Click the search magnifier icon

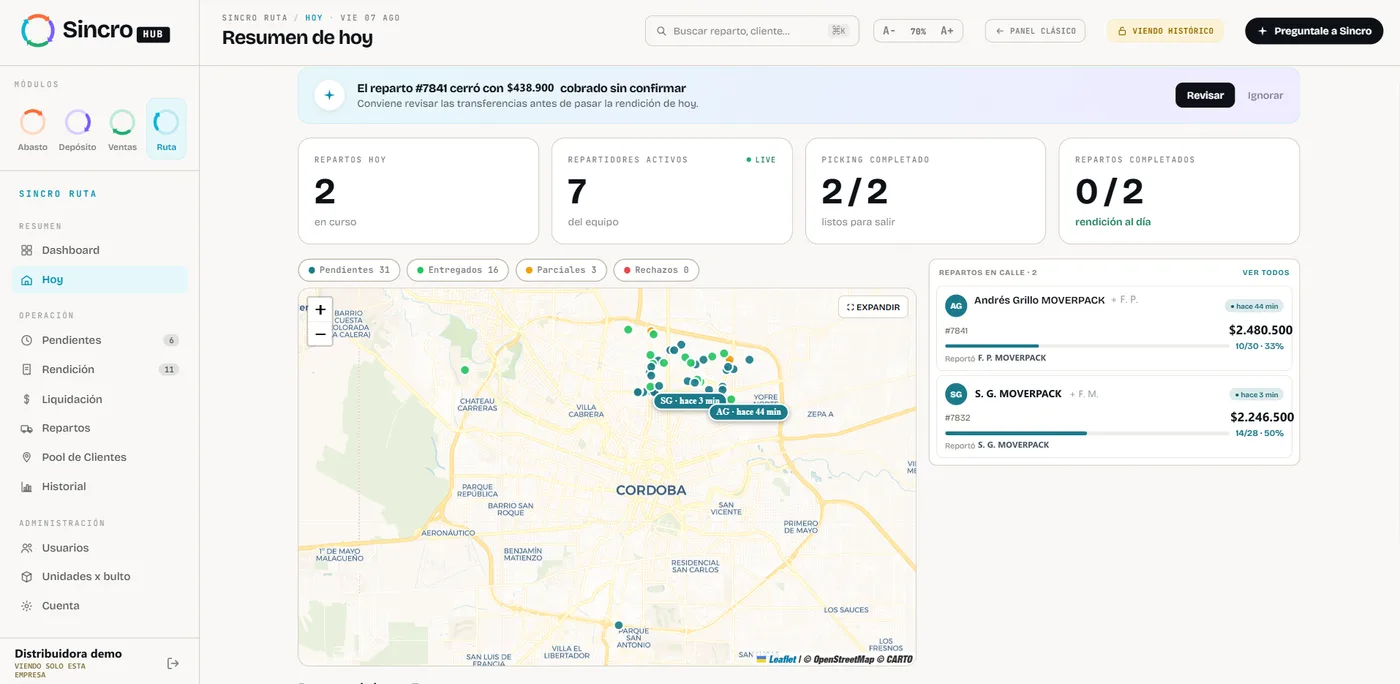coord(661,31)
